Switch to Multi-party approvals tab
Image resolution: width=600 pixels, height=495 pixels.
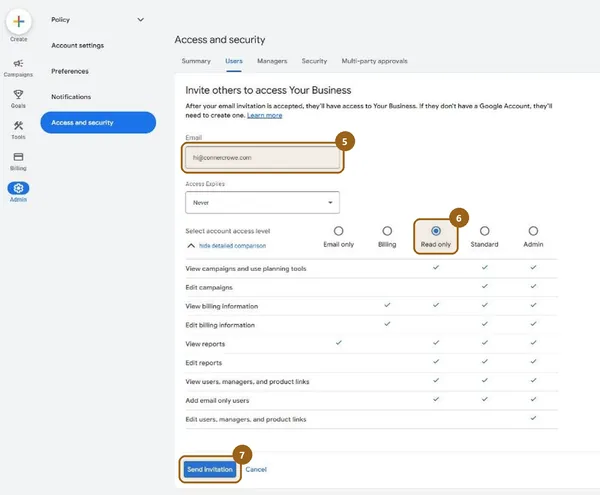pyautogui.click(x=374, y=61)
